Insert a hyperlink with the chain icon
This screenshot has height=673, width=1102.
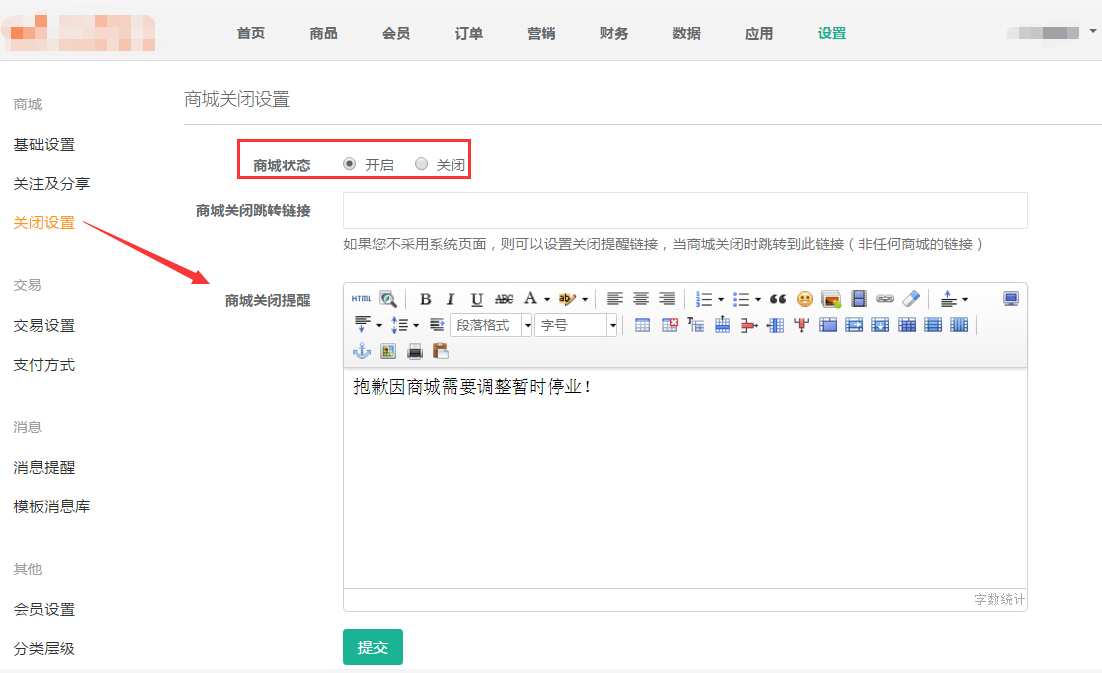pos(884,299)
